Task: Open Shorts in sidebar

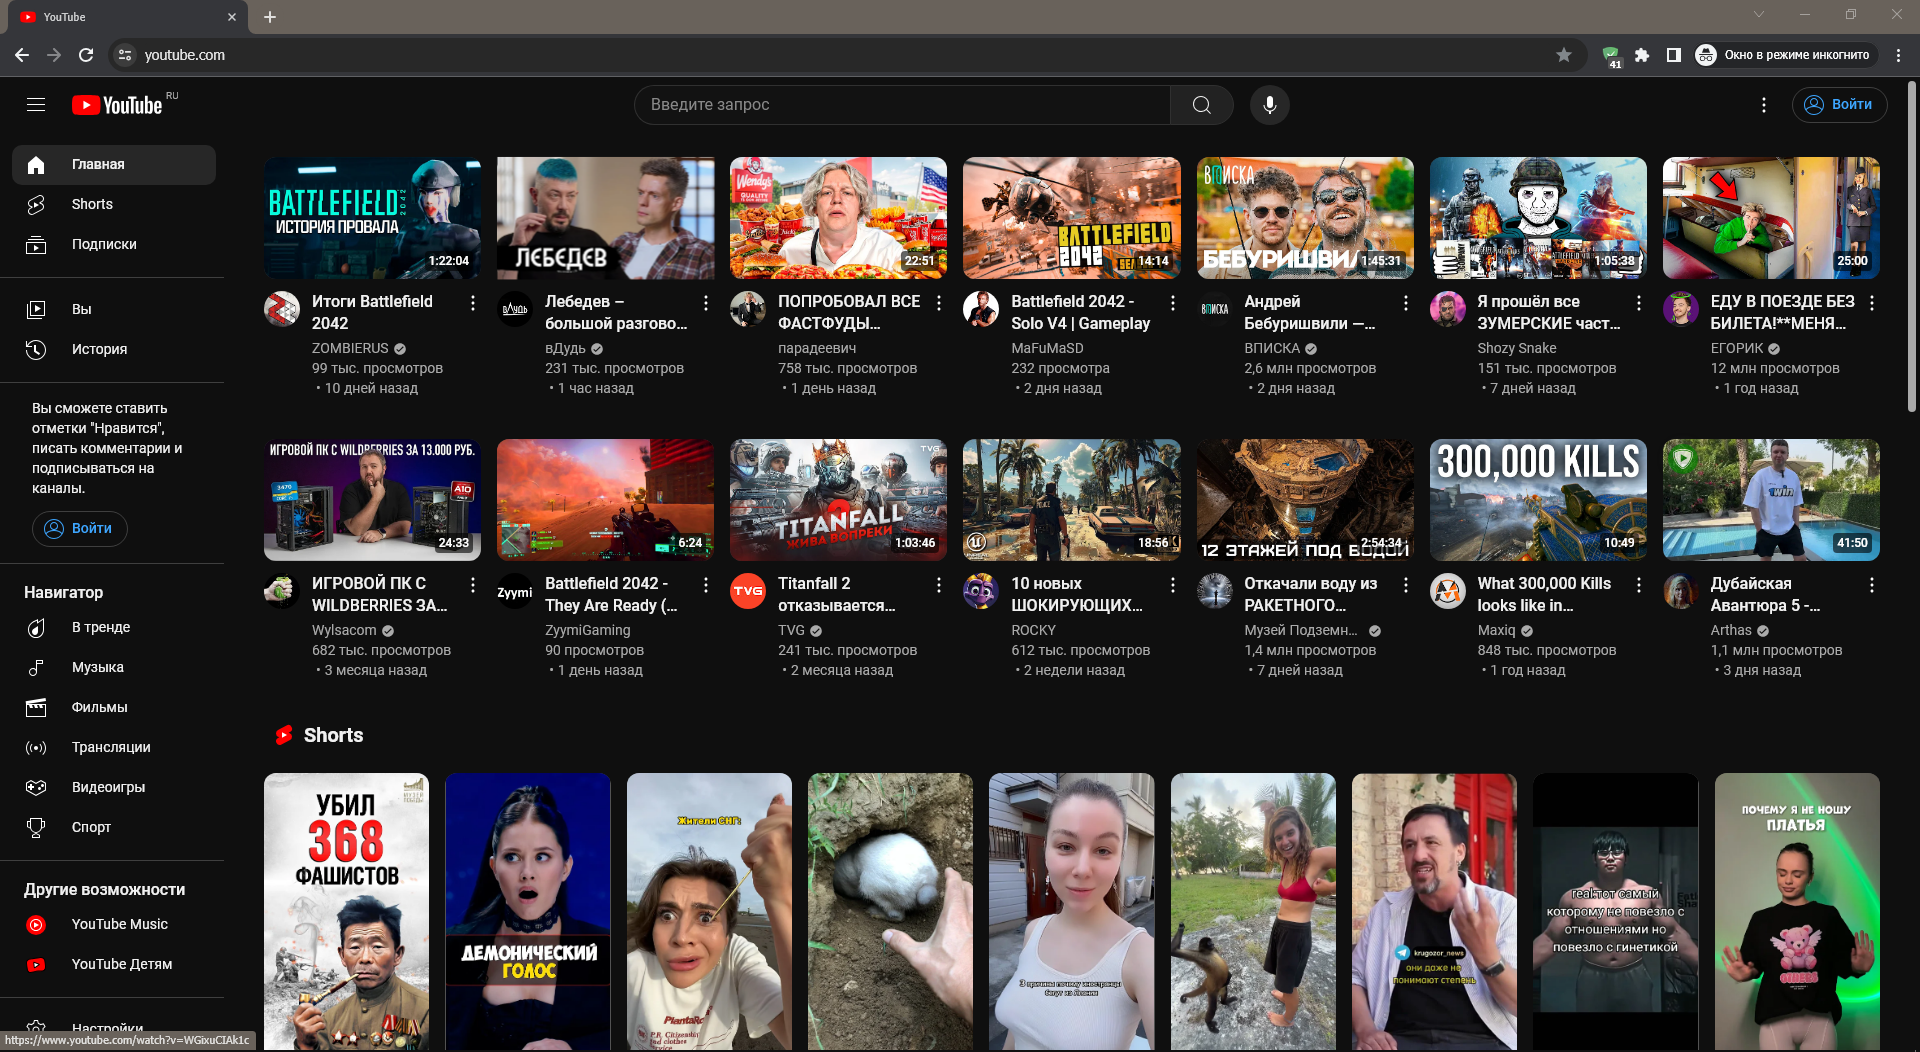Action: coord(114,205)
